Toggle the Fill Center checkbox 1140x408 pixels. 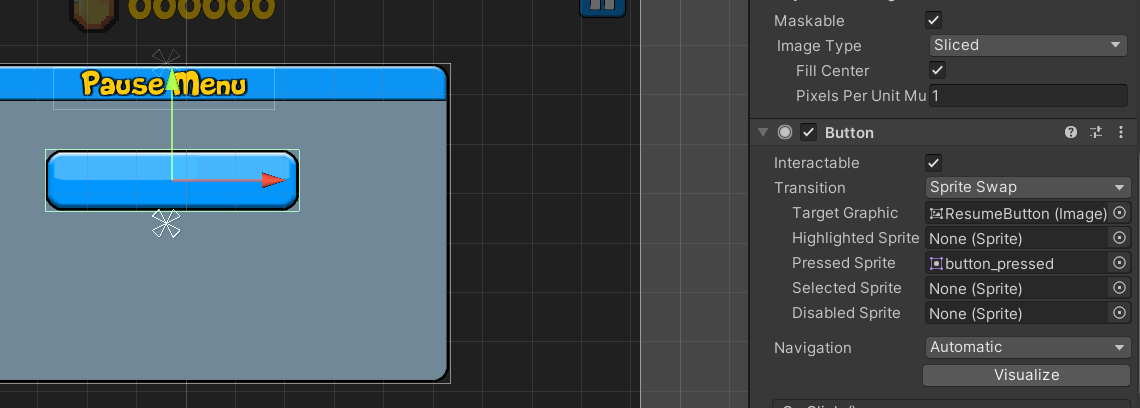[x=938, y=71]
